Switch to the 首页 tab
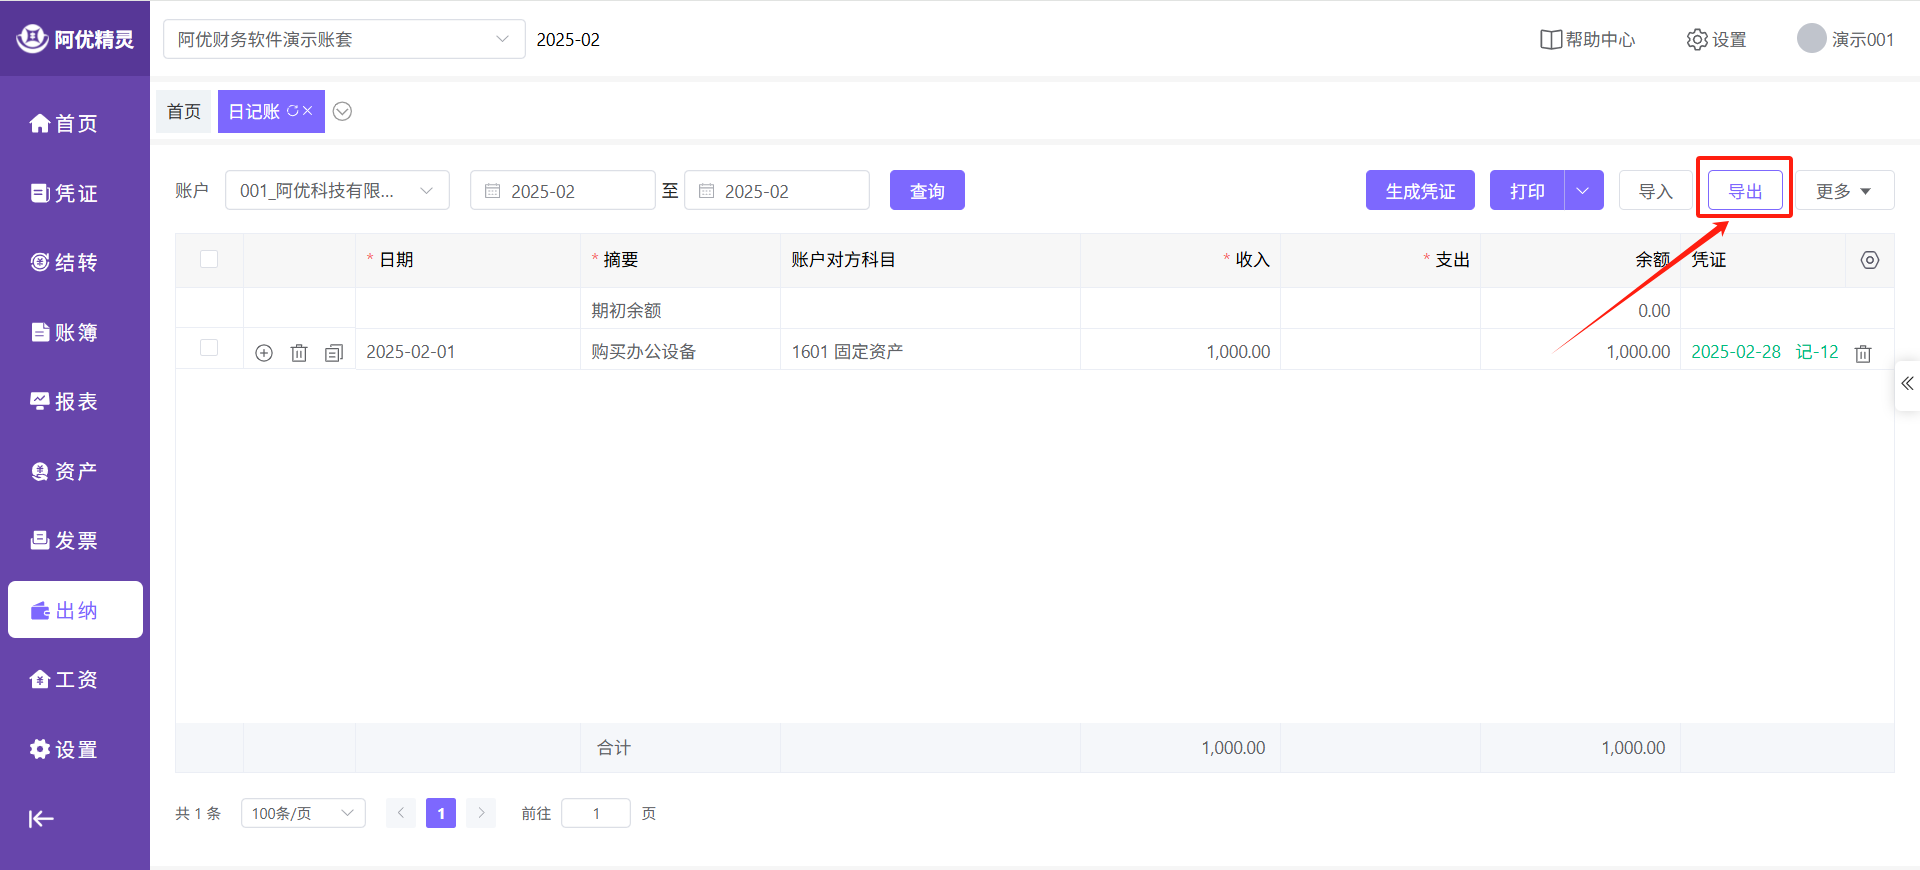The height and width of the screenshot is (870, 1920). 184,111
